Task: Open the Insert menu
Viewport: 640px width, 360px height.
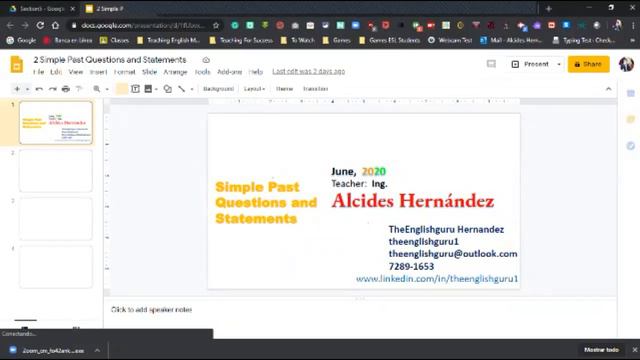Action: click(98, 72)
